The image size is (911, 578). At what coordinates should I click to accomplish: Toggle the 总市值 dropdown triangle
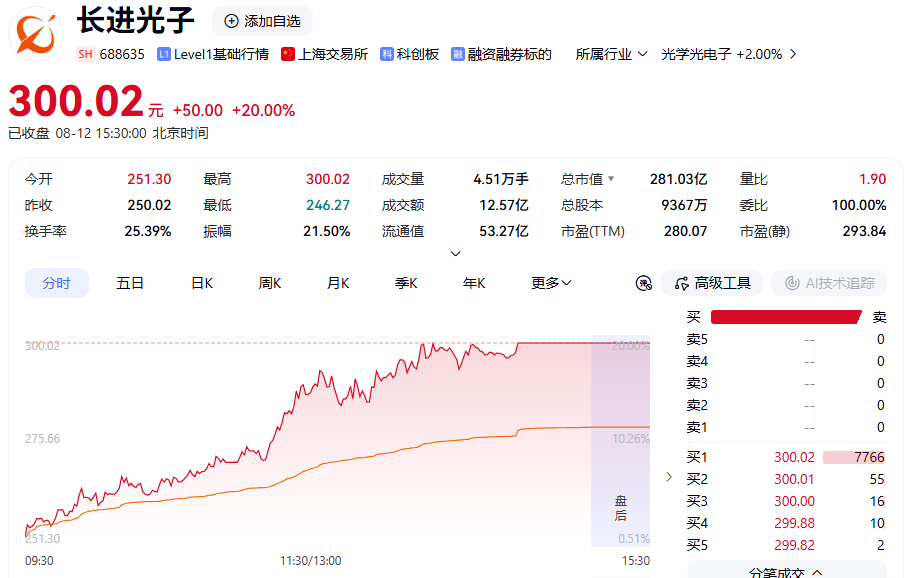pos(611,179)
